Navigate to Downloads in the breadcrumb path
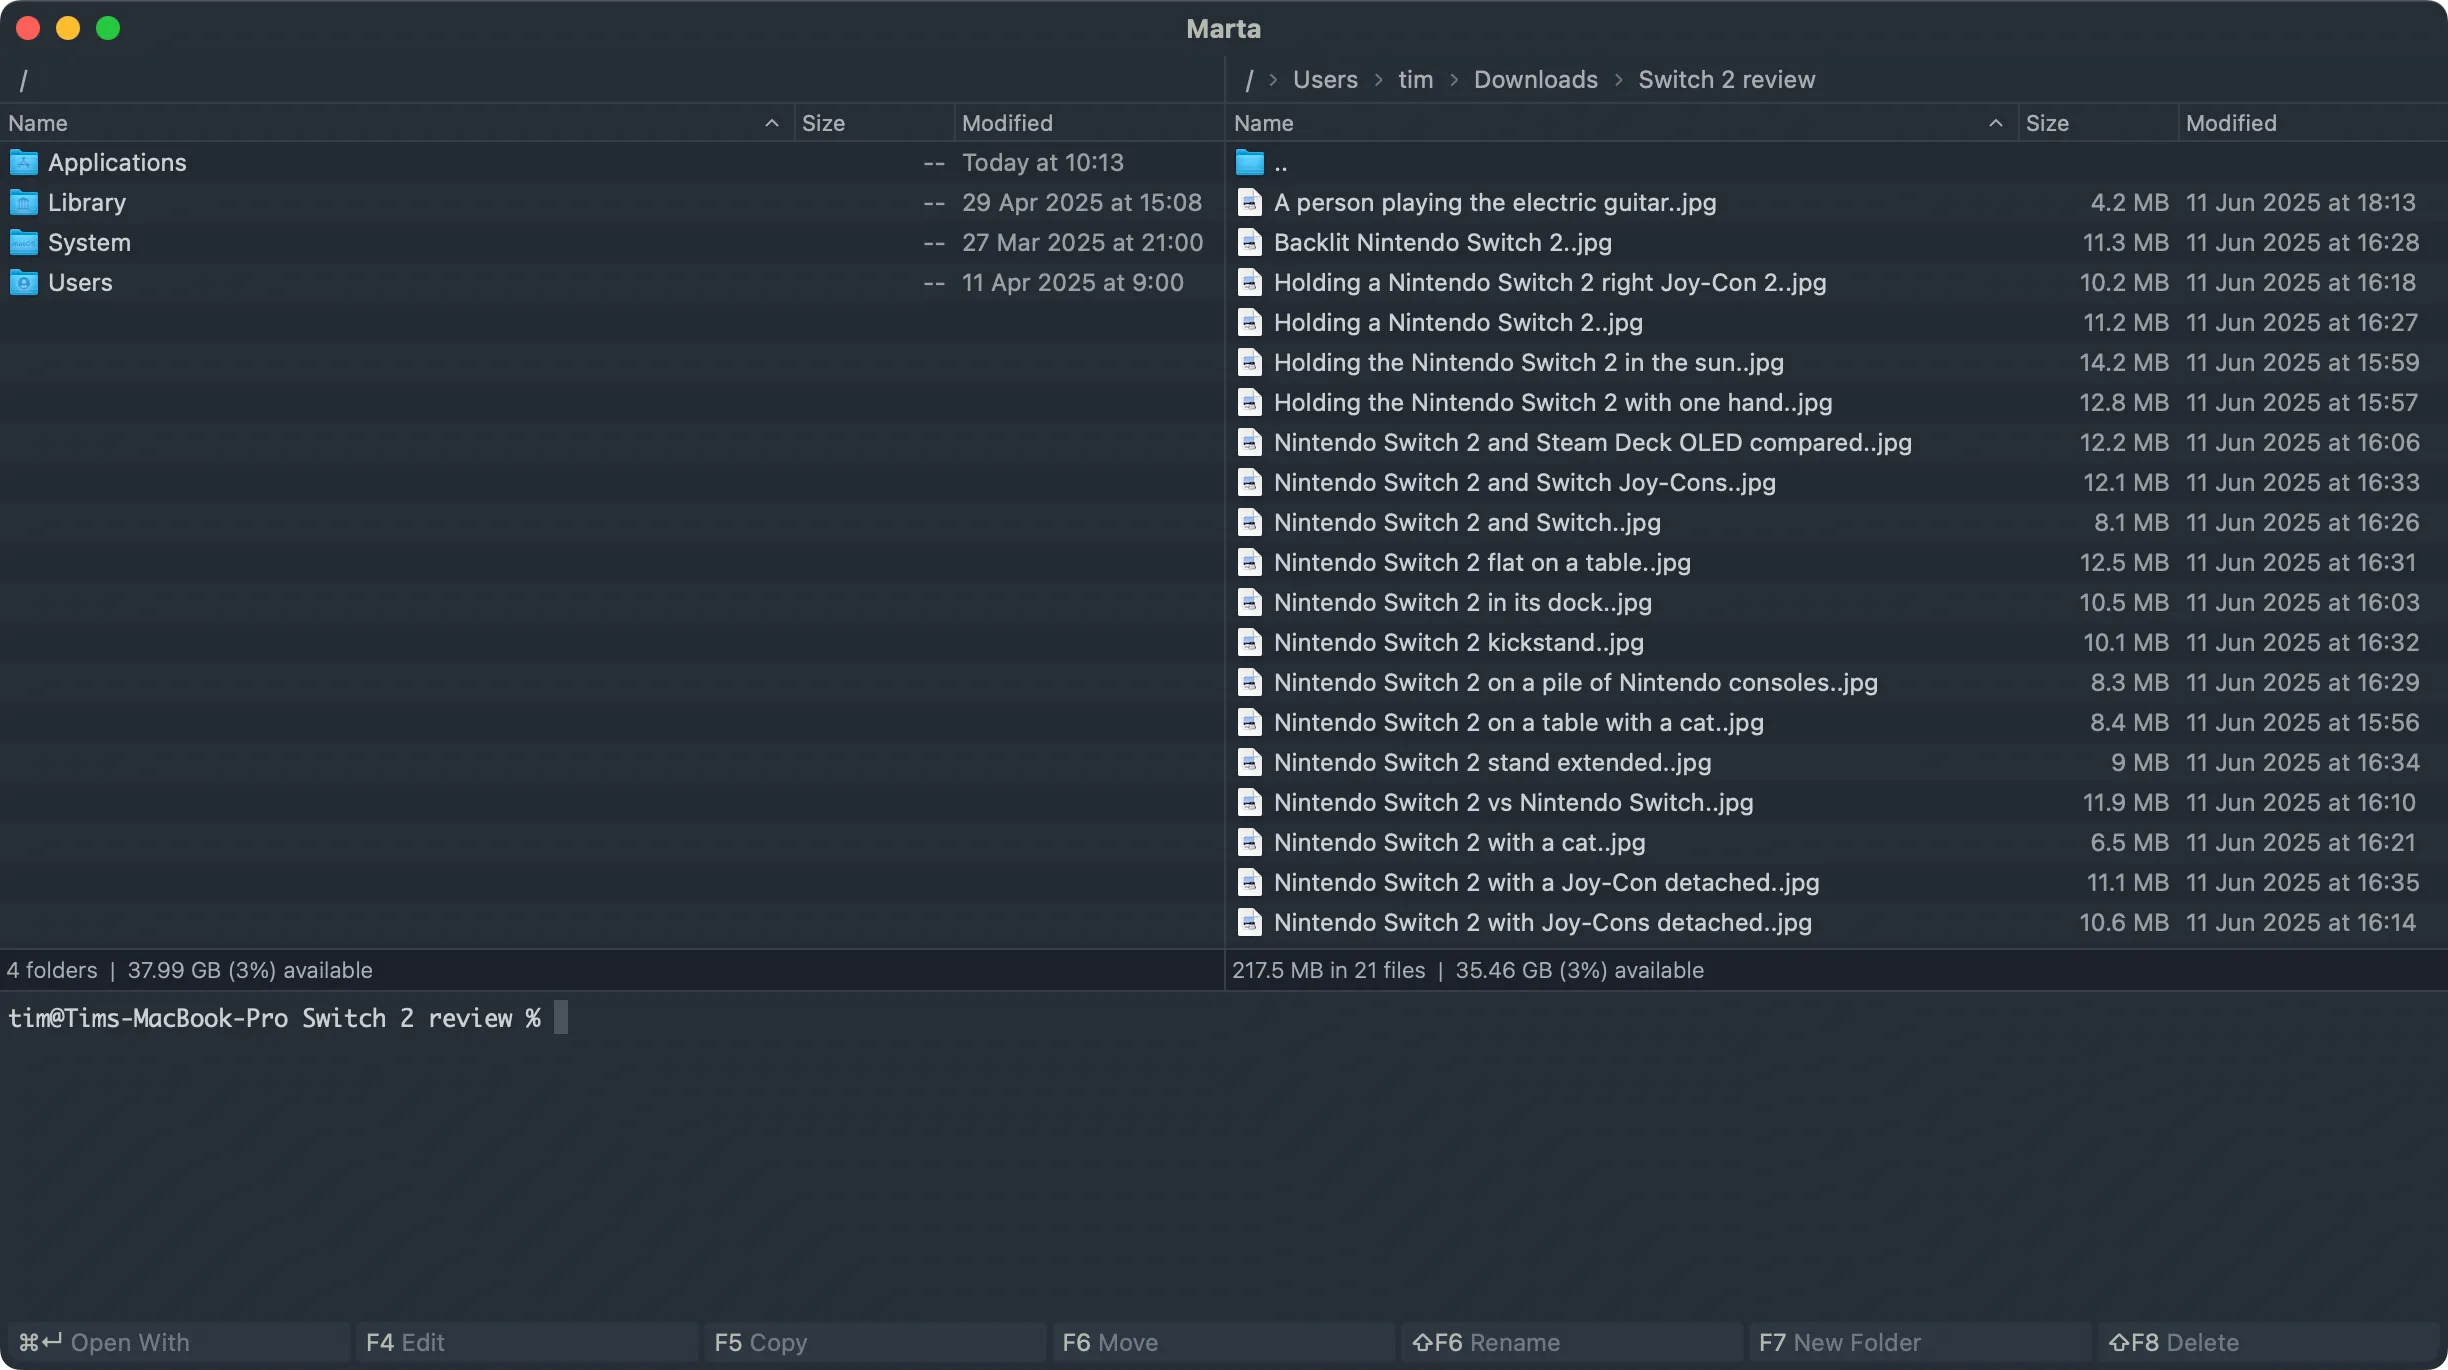 pyautogui.click(x=1535, y=79)
